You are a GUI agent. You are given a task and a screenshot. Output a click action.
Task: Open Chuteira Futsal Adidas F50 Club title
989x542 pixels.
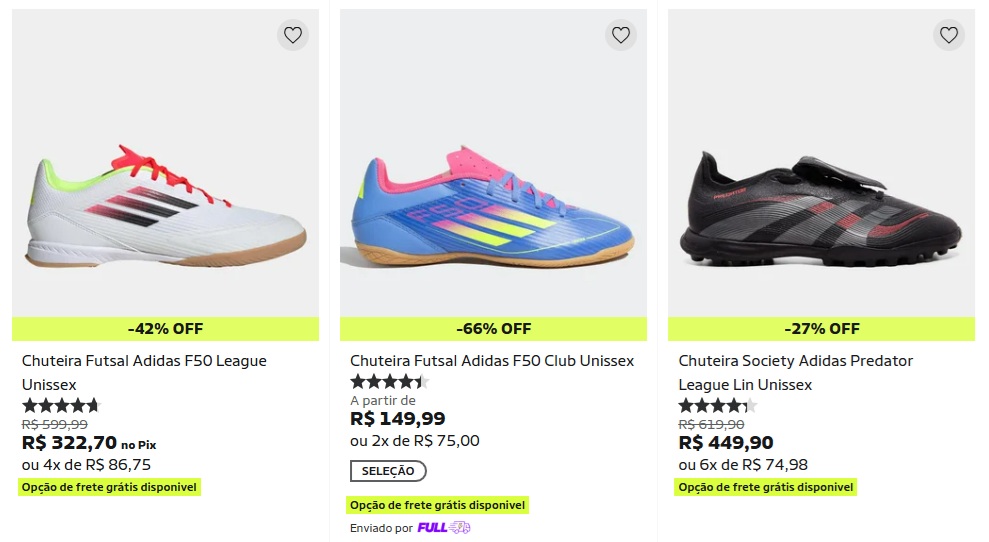coord(492,361)
